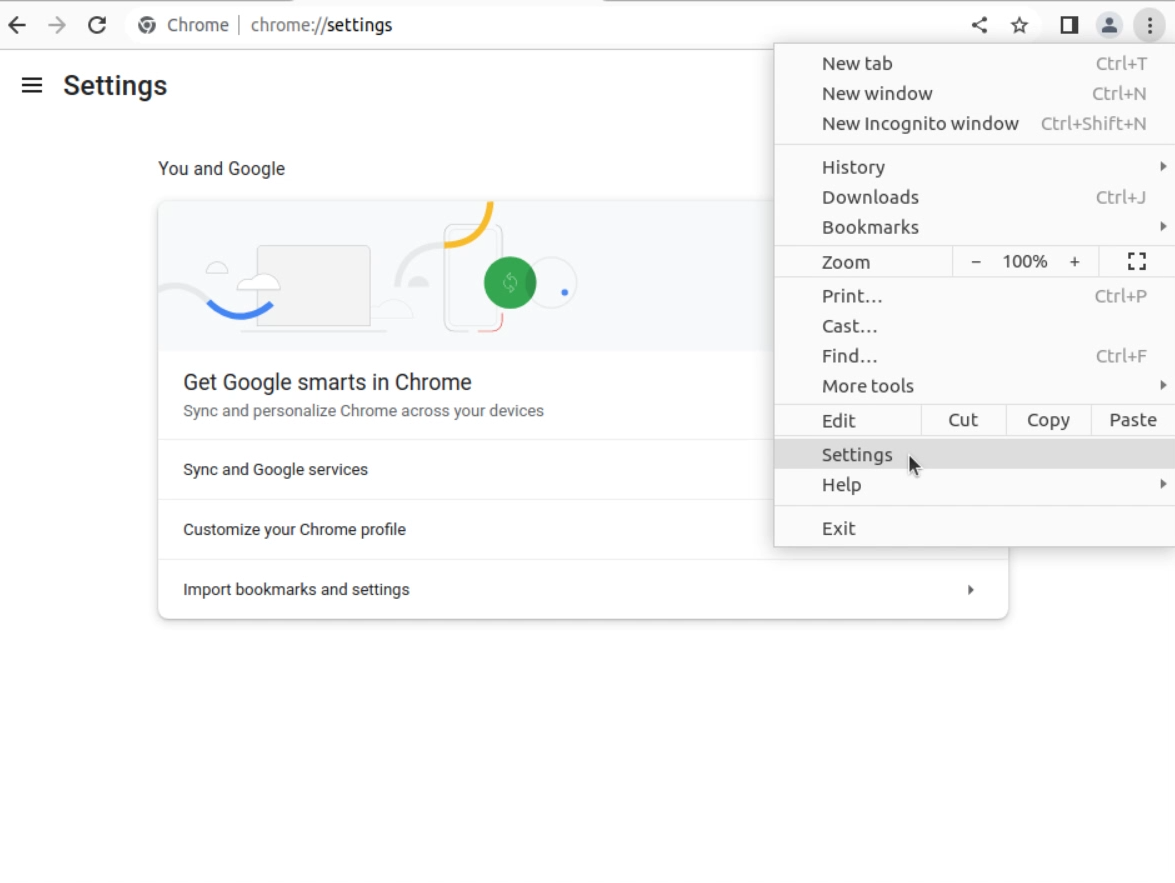The image size is (1175, 883).
Task: Open the profile avatar button
Action: pyautogui.click(x=1109, y=25)
